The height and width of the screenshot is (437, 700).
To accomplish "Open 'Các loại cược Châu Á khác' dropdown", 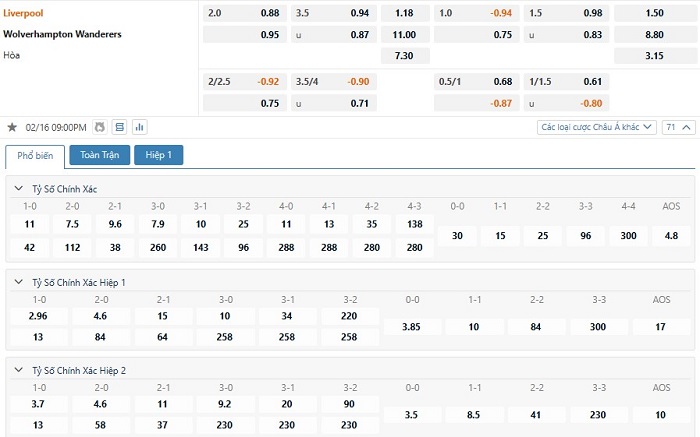I will click(596, 127).
